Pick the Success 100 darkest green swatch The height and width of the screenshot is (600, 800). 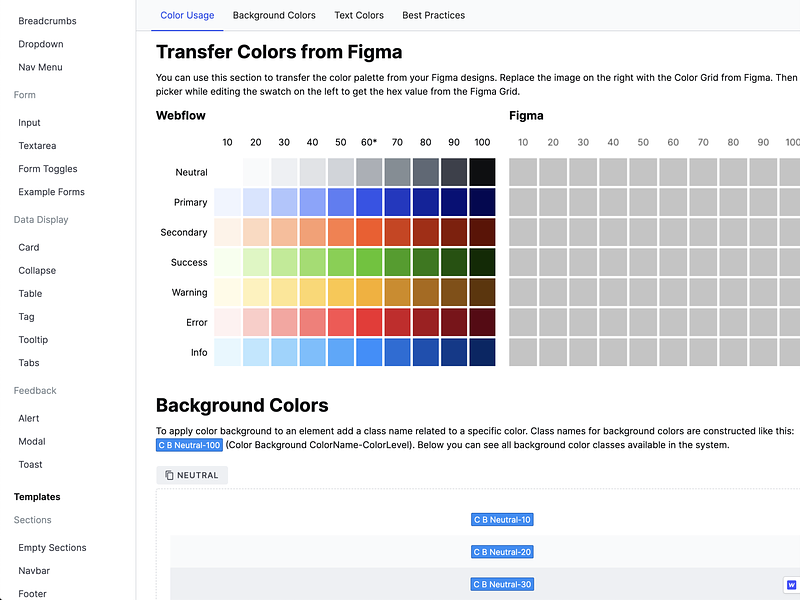click(x=482, y=262)
